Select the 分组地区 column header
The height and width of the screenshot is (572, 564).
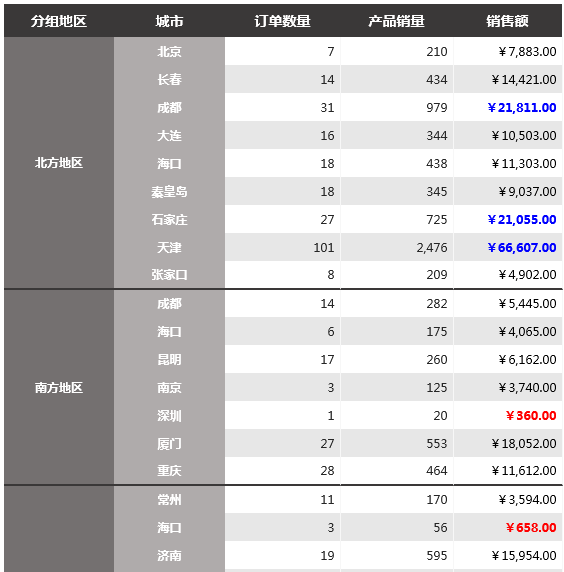pos(59,21)
